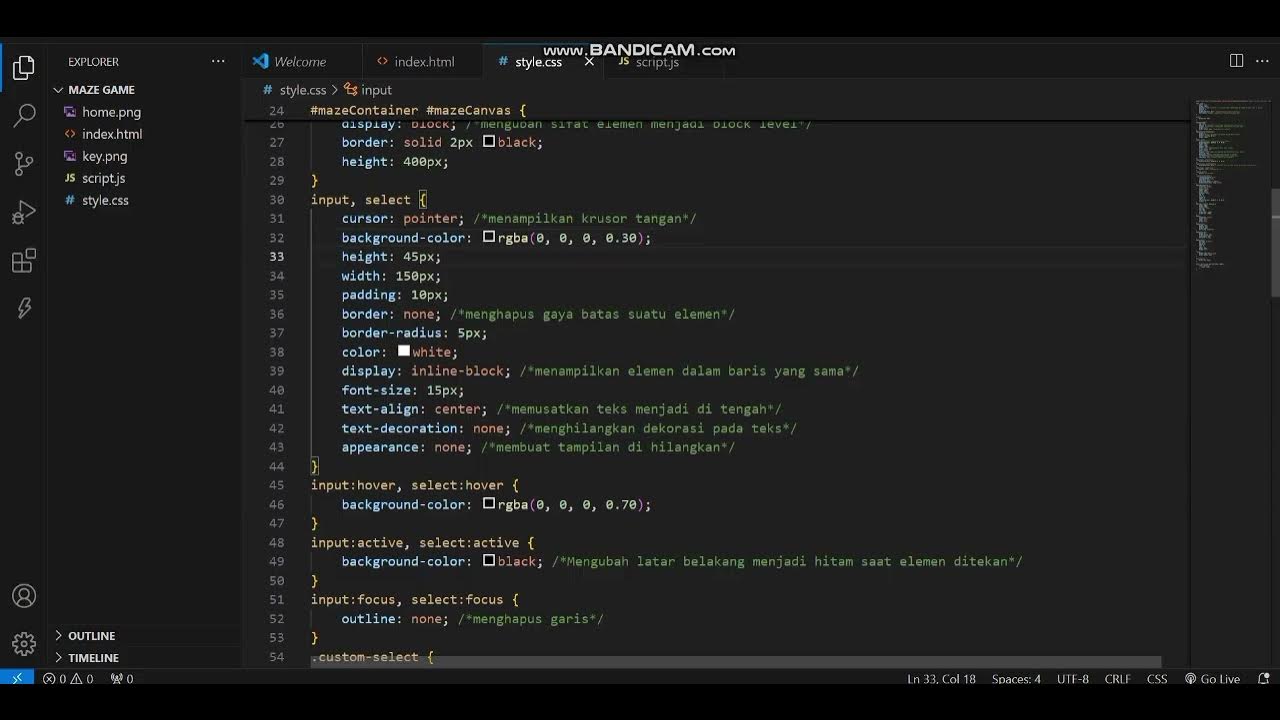The width and height of the screenshot is (1280, 720).
Task: Open index.html from the explorer
Action: tap(112, 134)
